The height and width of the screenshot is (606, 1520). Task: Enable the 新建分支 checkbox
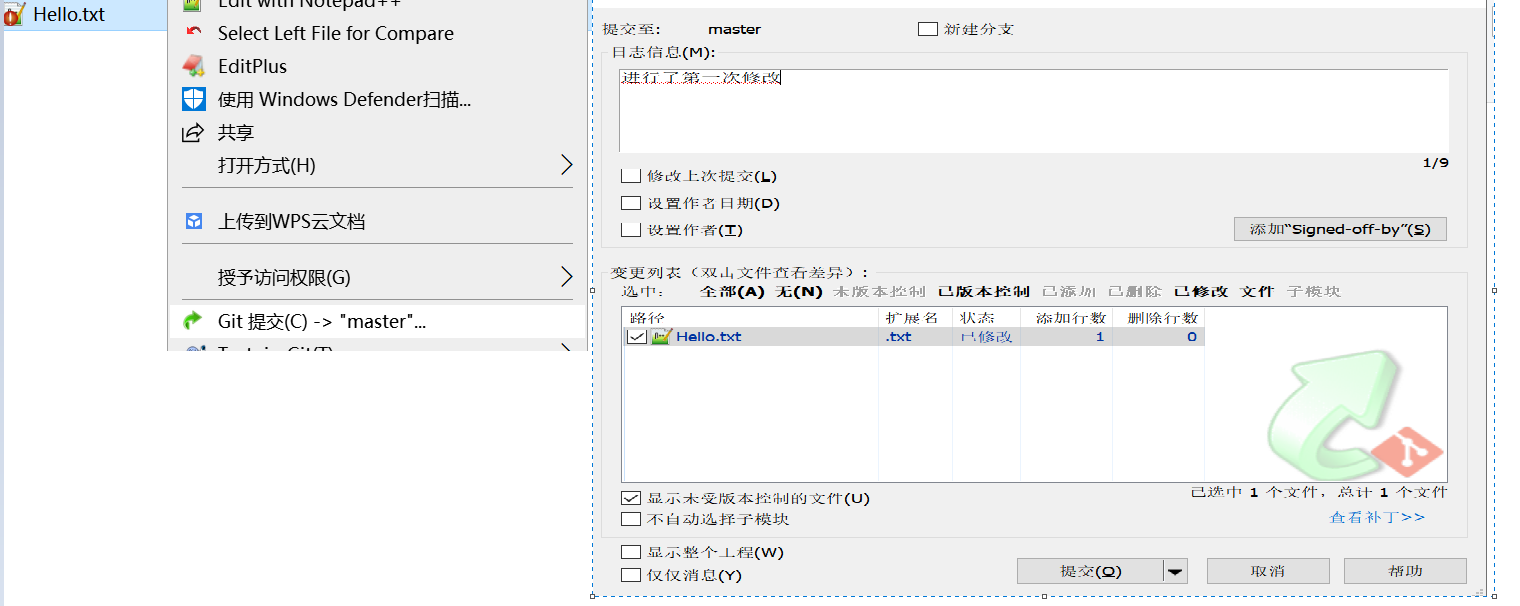pyautogui.click(x=927, y=29)
